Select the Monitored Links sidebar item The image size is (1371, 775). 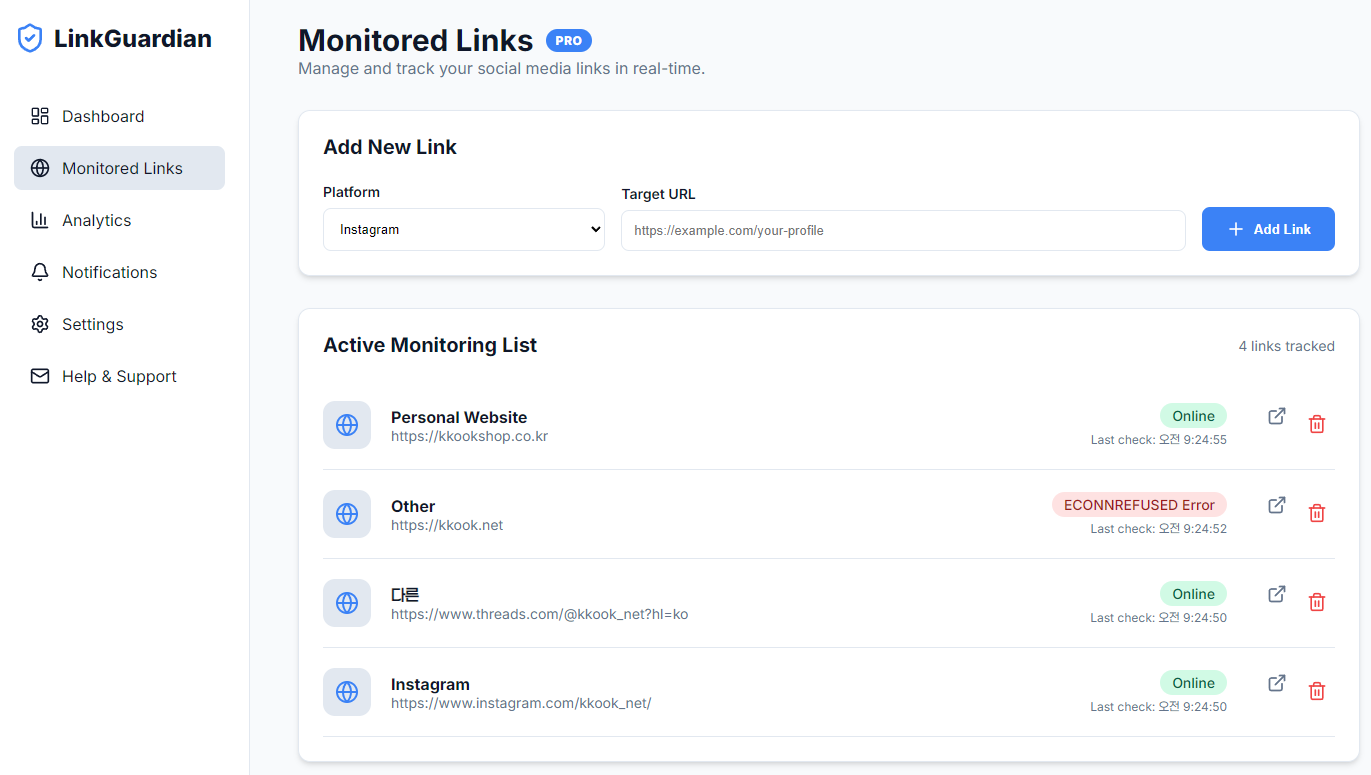click(x=119, y=168)
